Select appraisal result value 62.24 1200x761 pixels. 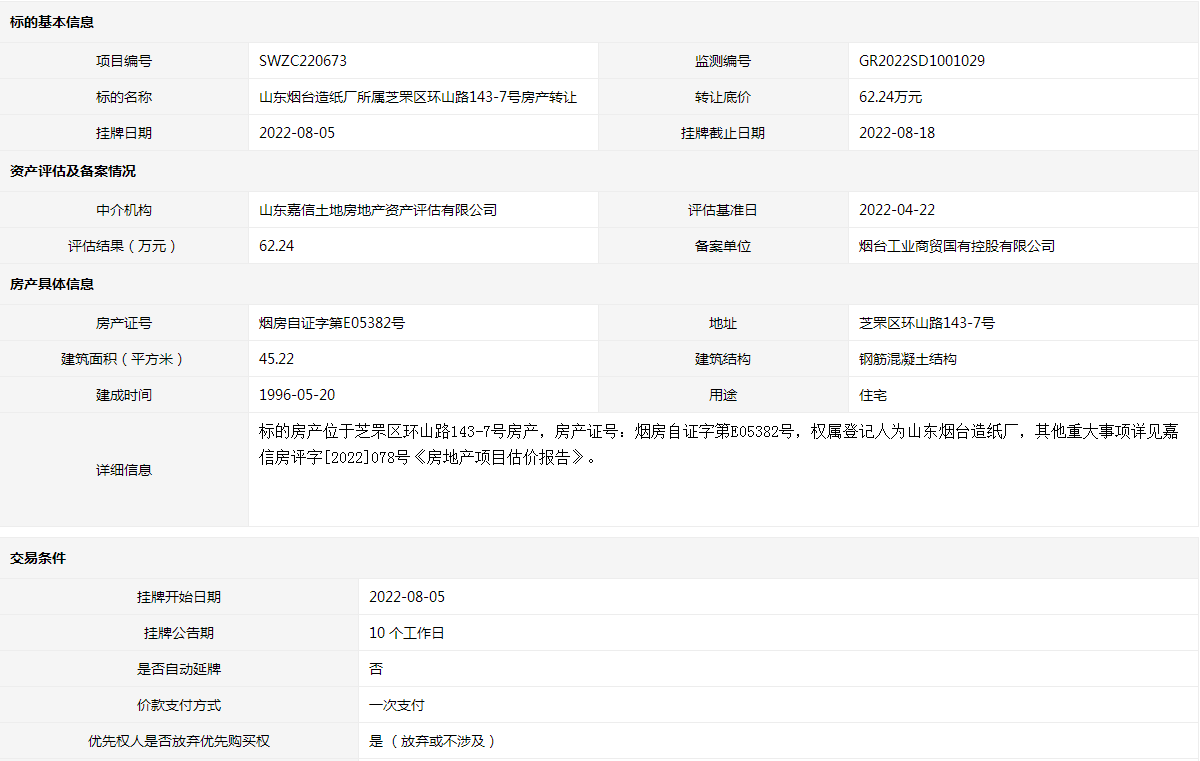click(x=276, y=246)
